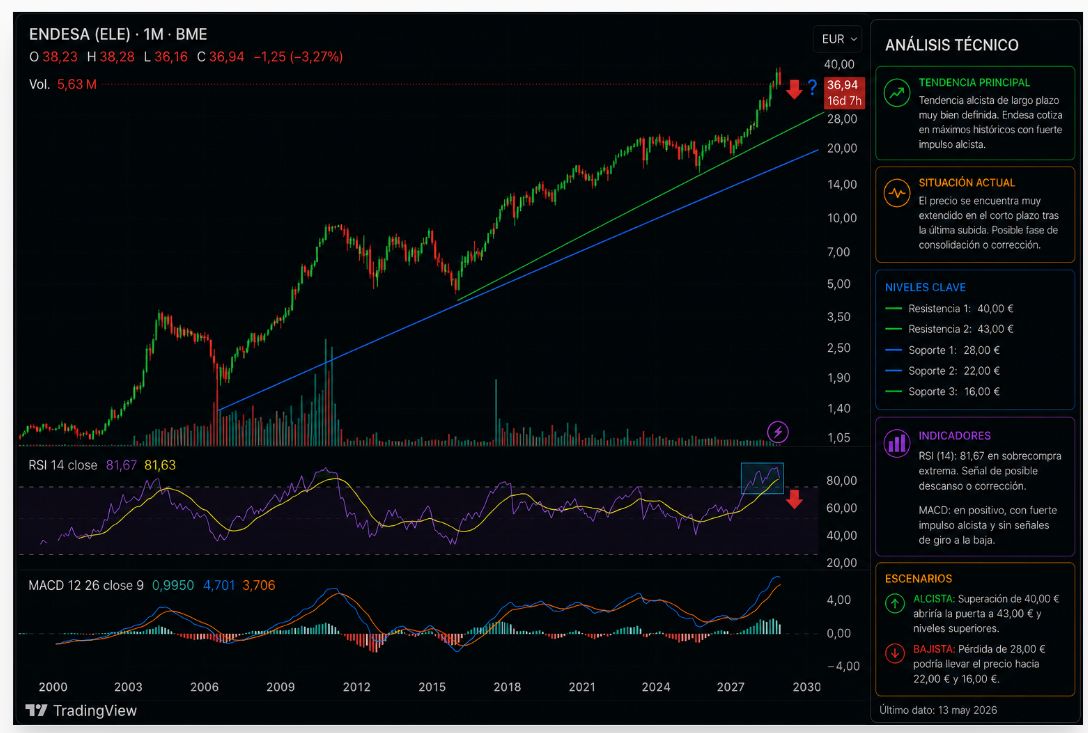The height and width of the screenshot is (733, 1088).
Task: Click the BAJISTA scenario label
Action: coord(934,649)
